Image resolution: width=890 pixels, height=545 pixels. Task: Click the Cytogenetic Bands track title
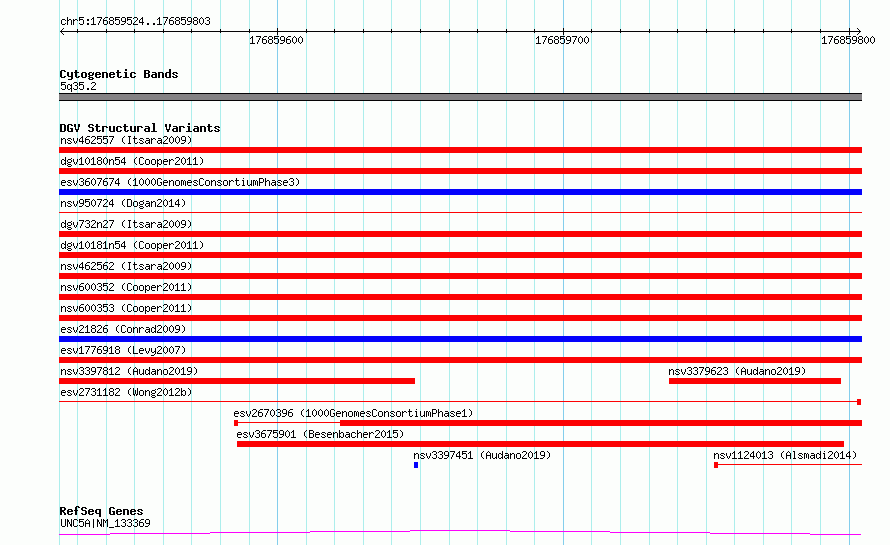[x=119, y=74]
